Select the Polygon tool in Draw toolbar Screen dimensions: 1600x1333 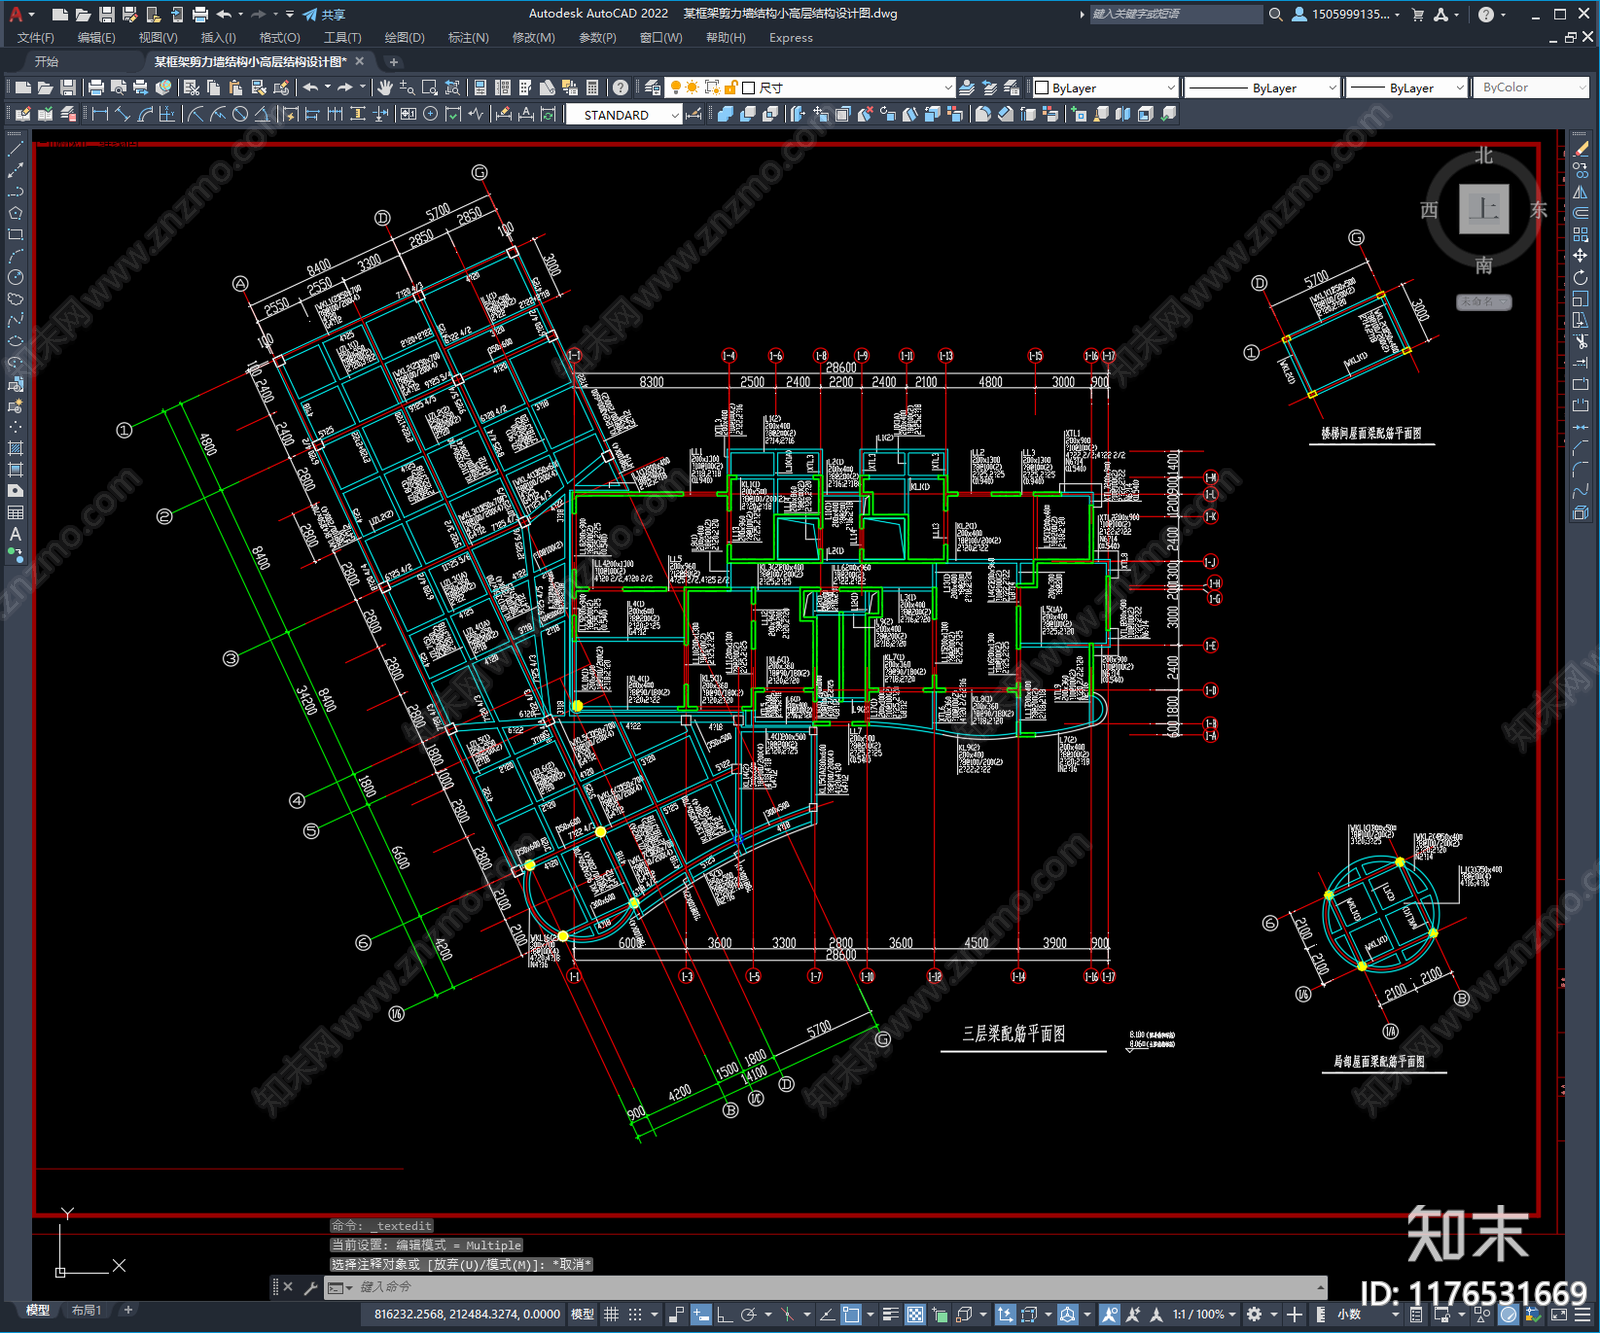pyautogui.click(x=15, y=213)
